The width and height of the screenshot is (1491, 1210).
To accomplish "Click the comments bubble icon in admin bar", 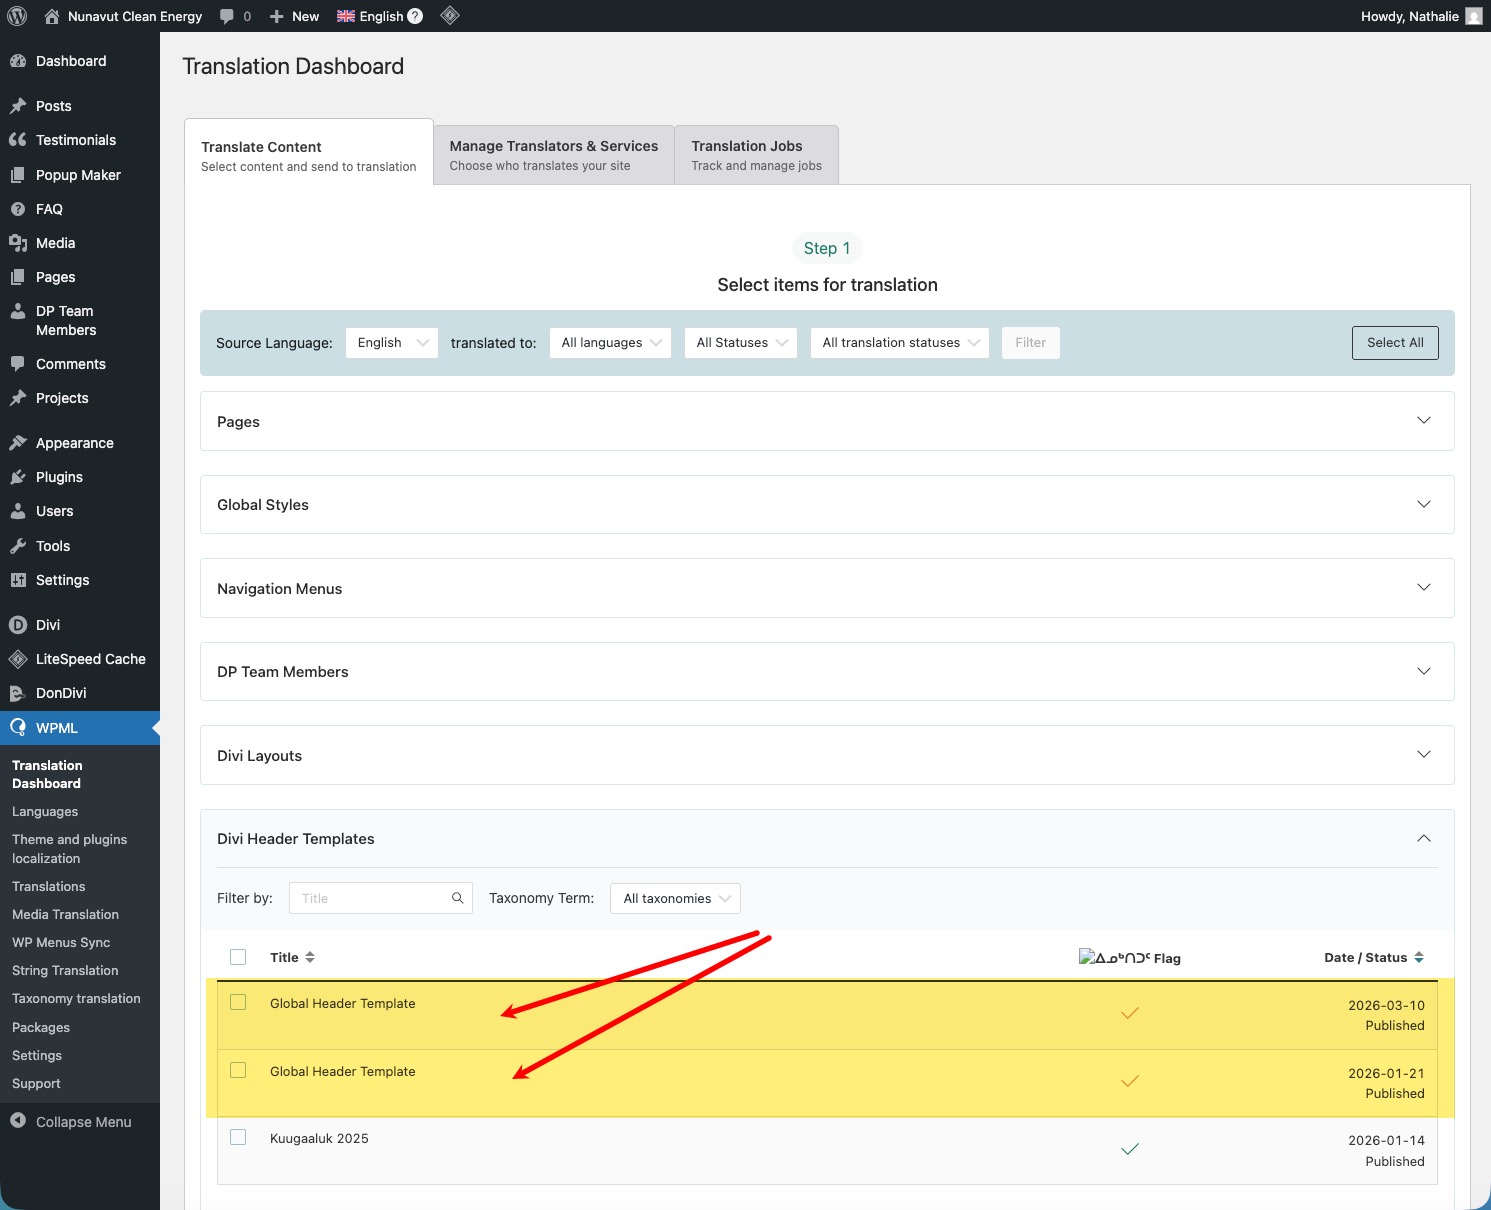I will [x=228, y=16].
